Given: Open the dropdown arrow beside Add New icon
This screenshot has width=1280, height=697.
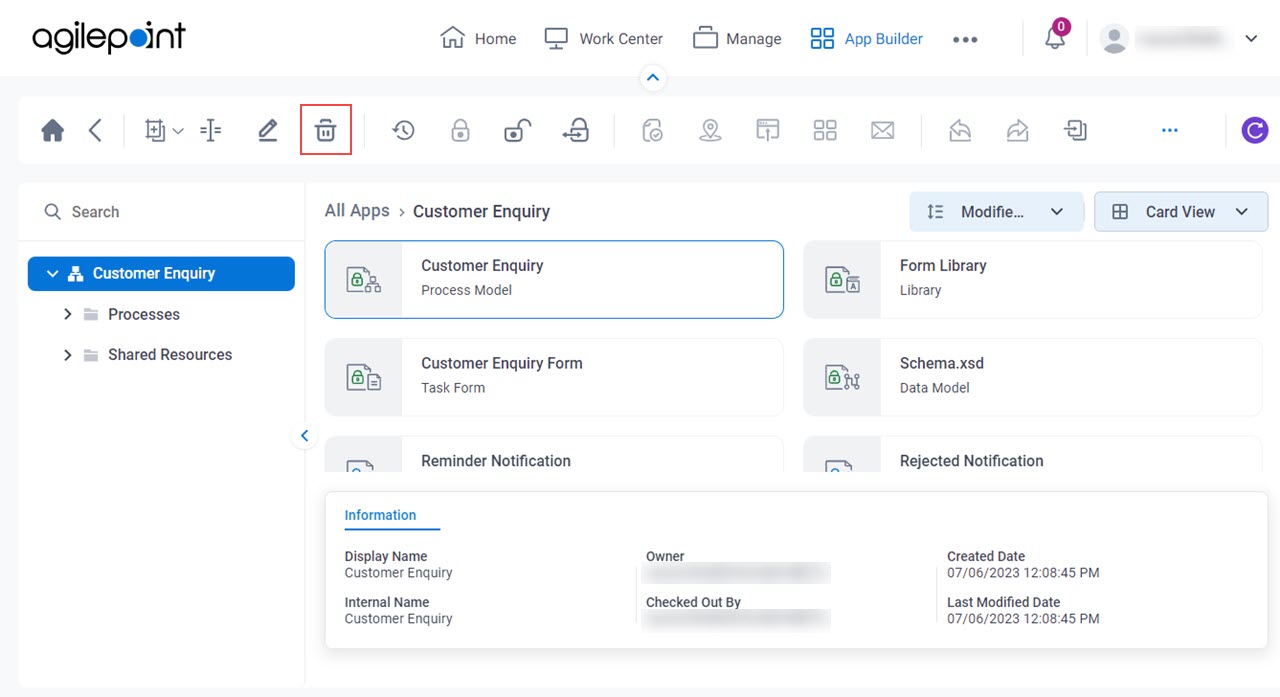Looking at the screenshot, I should [178, 131].
